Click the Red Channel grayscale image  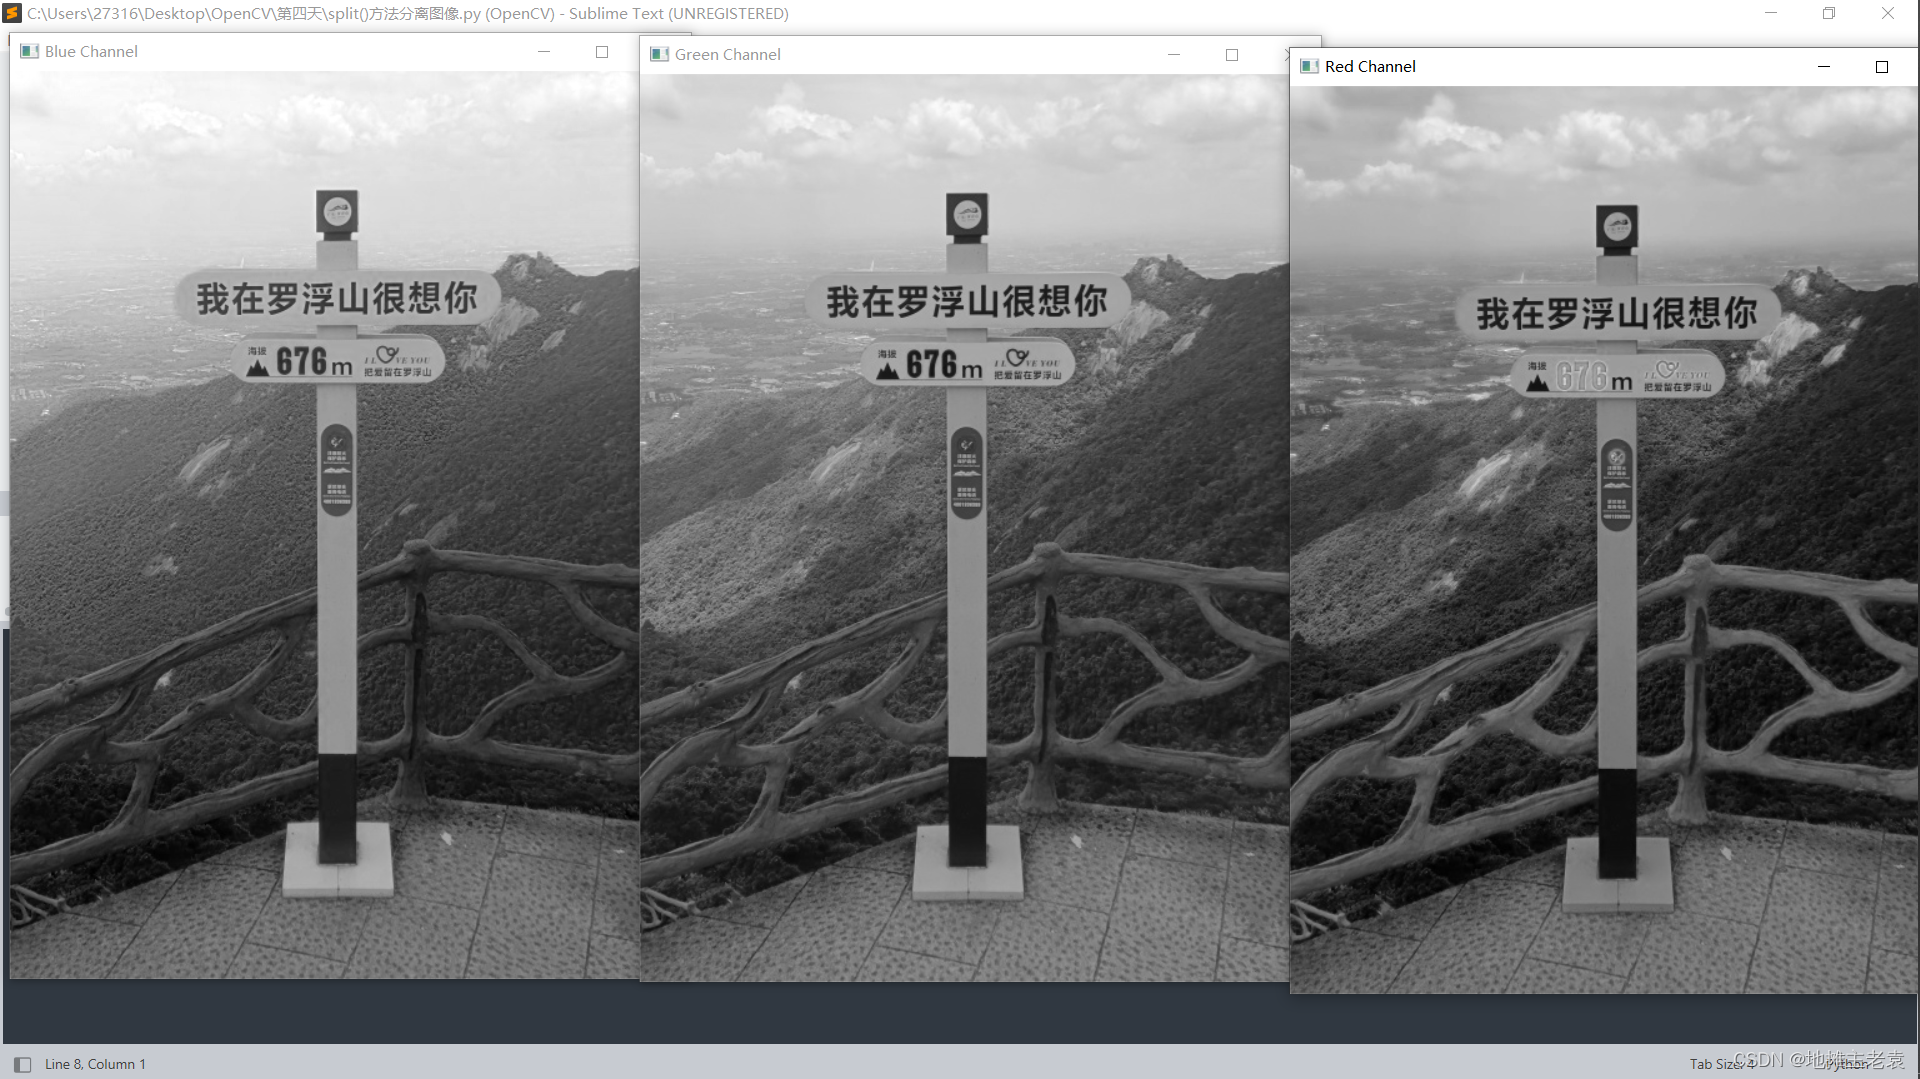1604,539
